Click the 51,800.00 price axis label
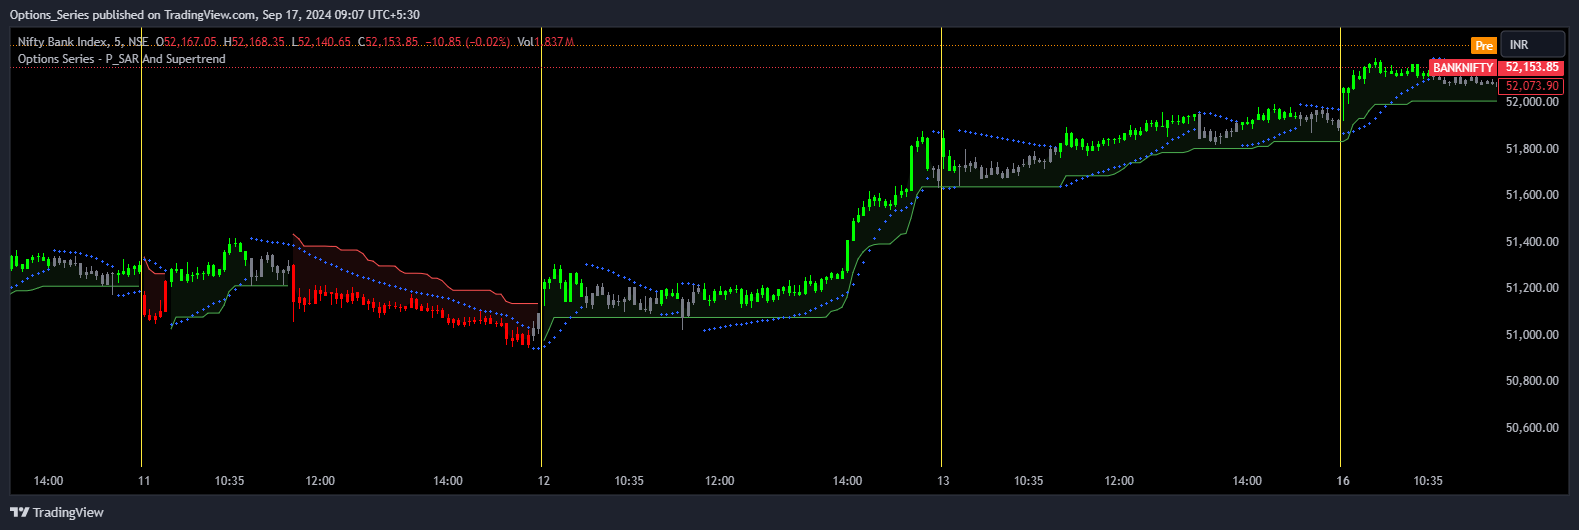Viewport: 1579px width, 530px height. pos(1532,148)
